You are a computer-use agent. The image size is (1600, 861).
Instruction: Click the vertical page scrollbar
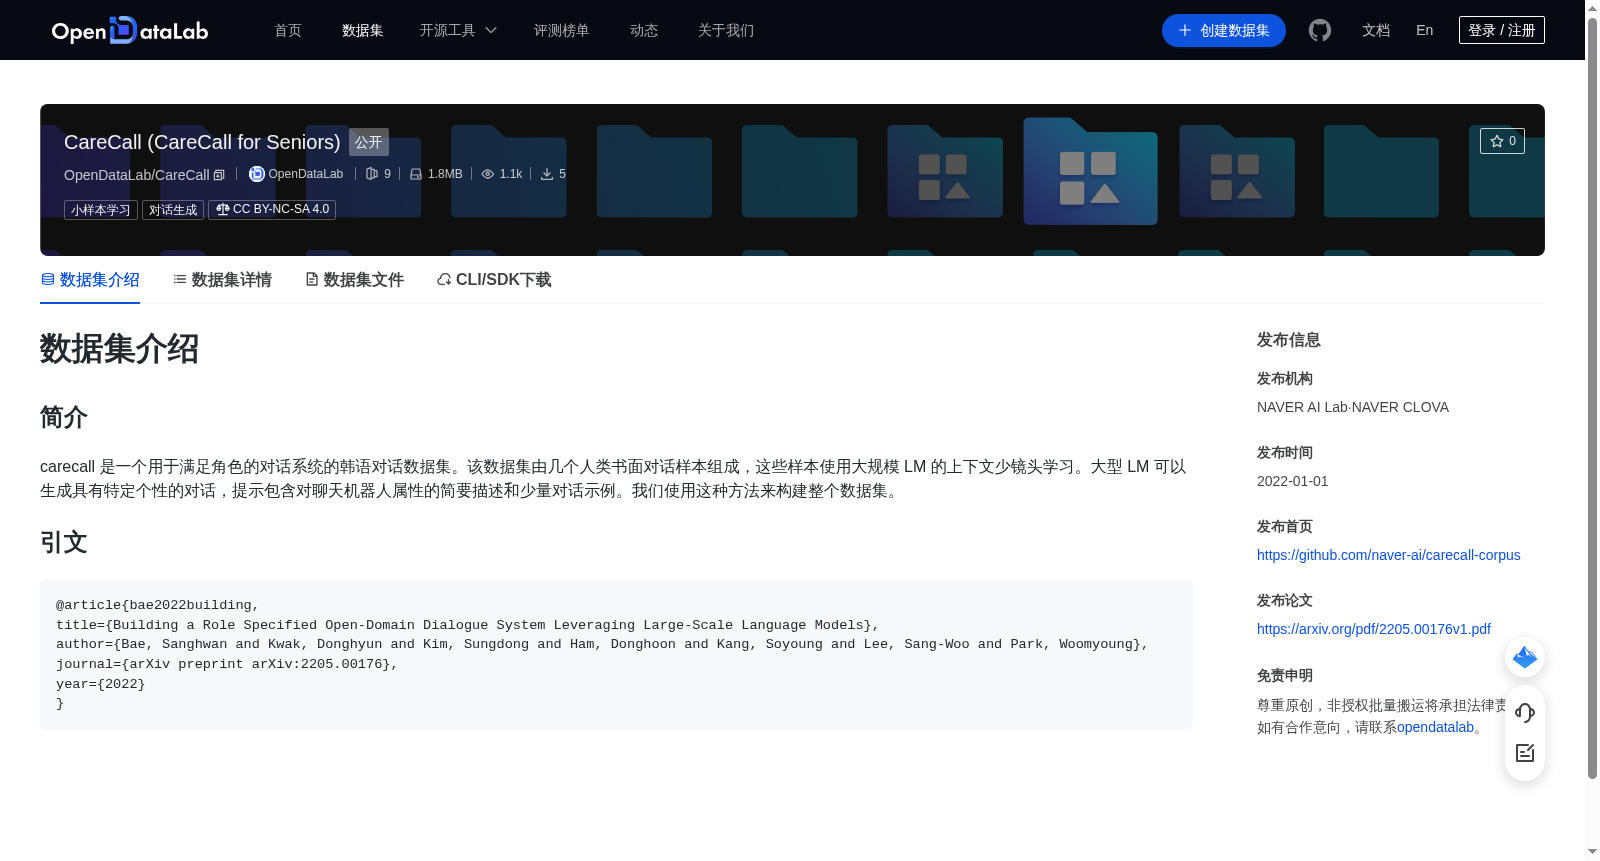click(x=1592, y=400)
